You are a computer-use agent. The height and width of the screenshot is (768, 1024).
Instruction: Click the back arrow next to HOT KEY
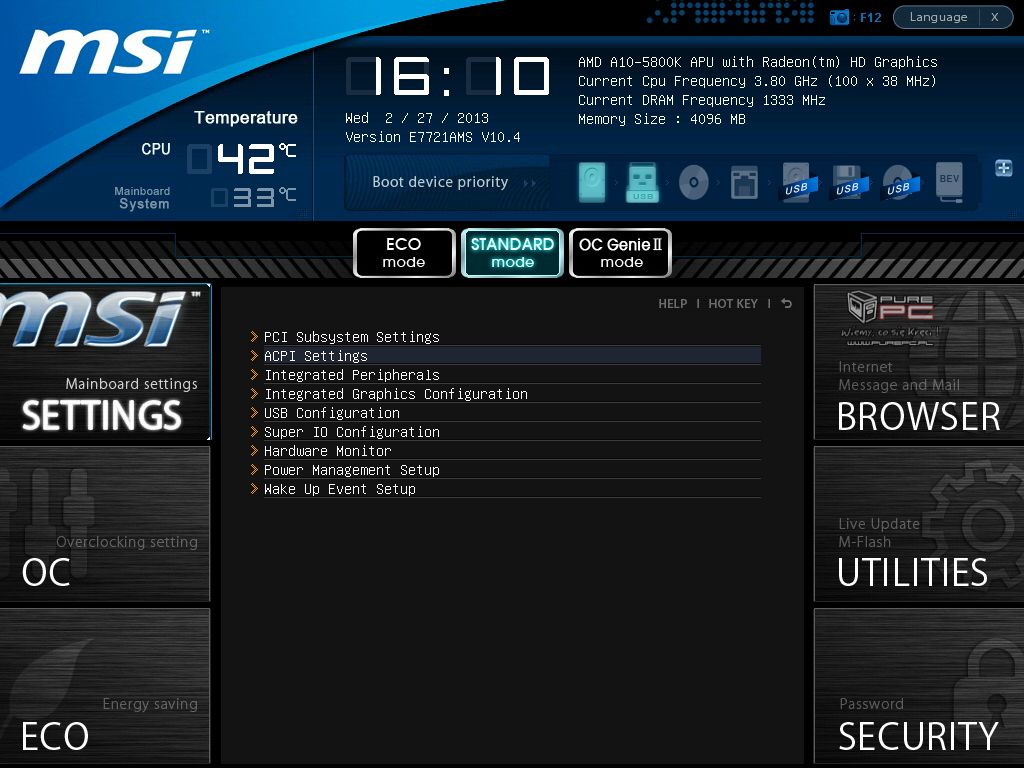tap(786, 303)
